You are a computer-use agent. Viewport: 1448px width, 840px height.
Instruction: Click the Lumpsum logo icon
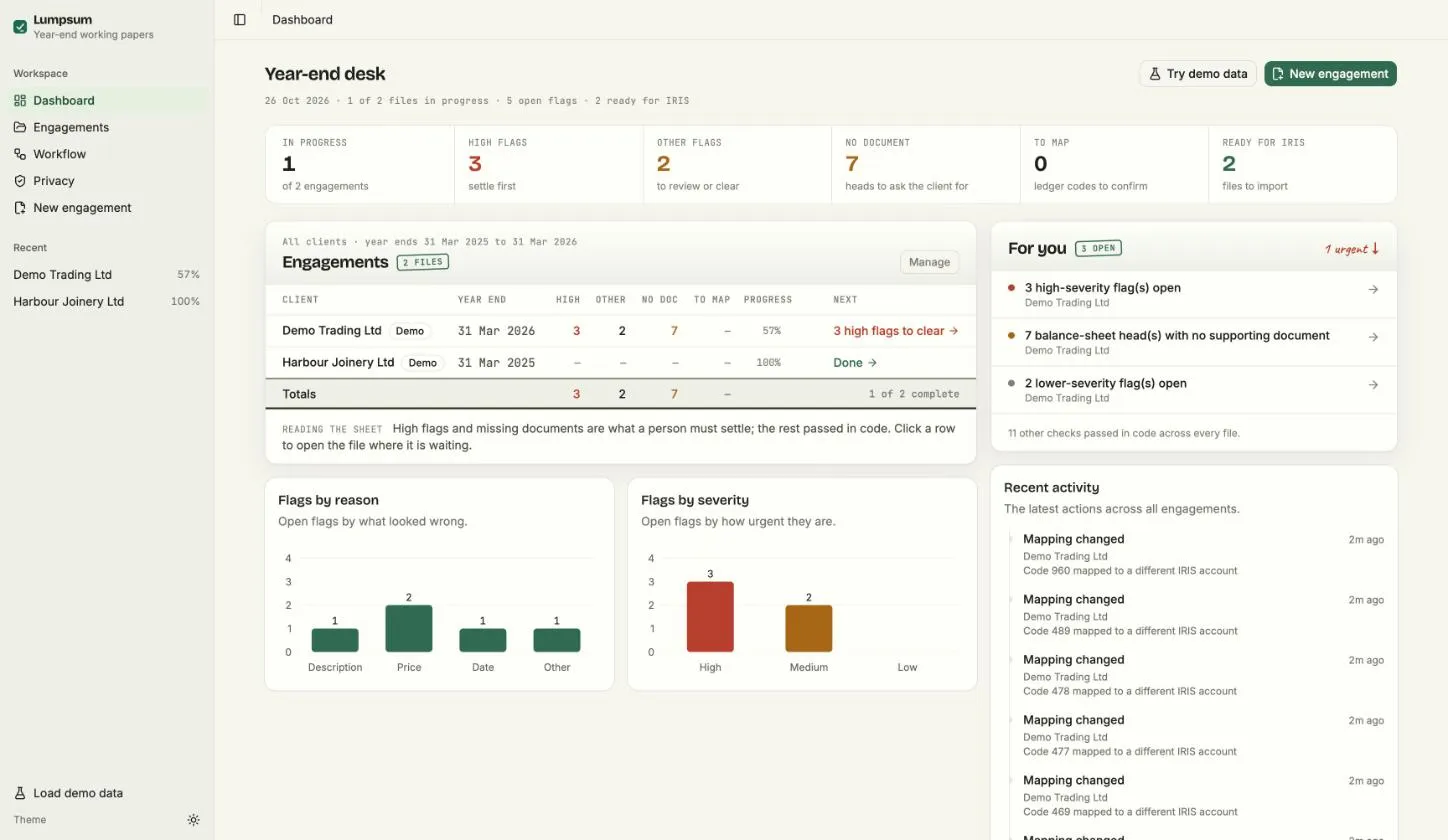(x=20, y=27)
